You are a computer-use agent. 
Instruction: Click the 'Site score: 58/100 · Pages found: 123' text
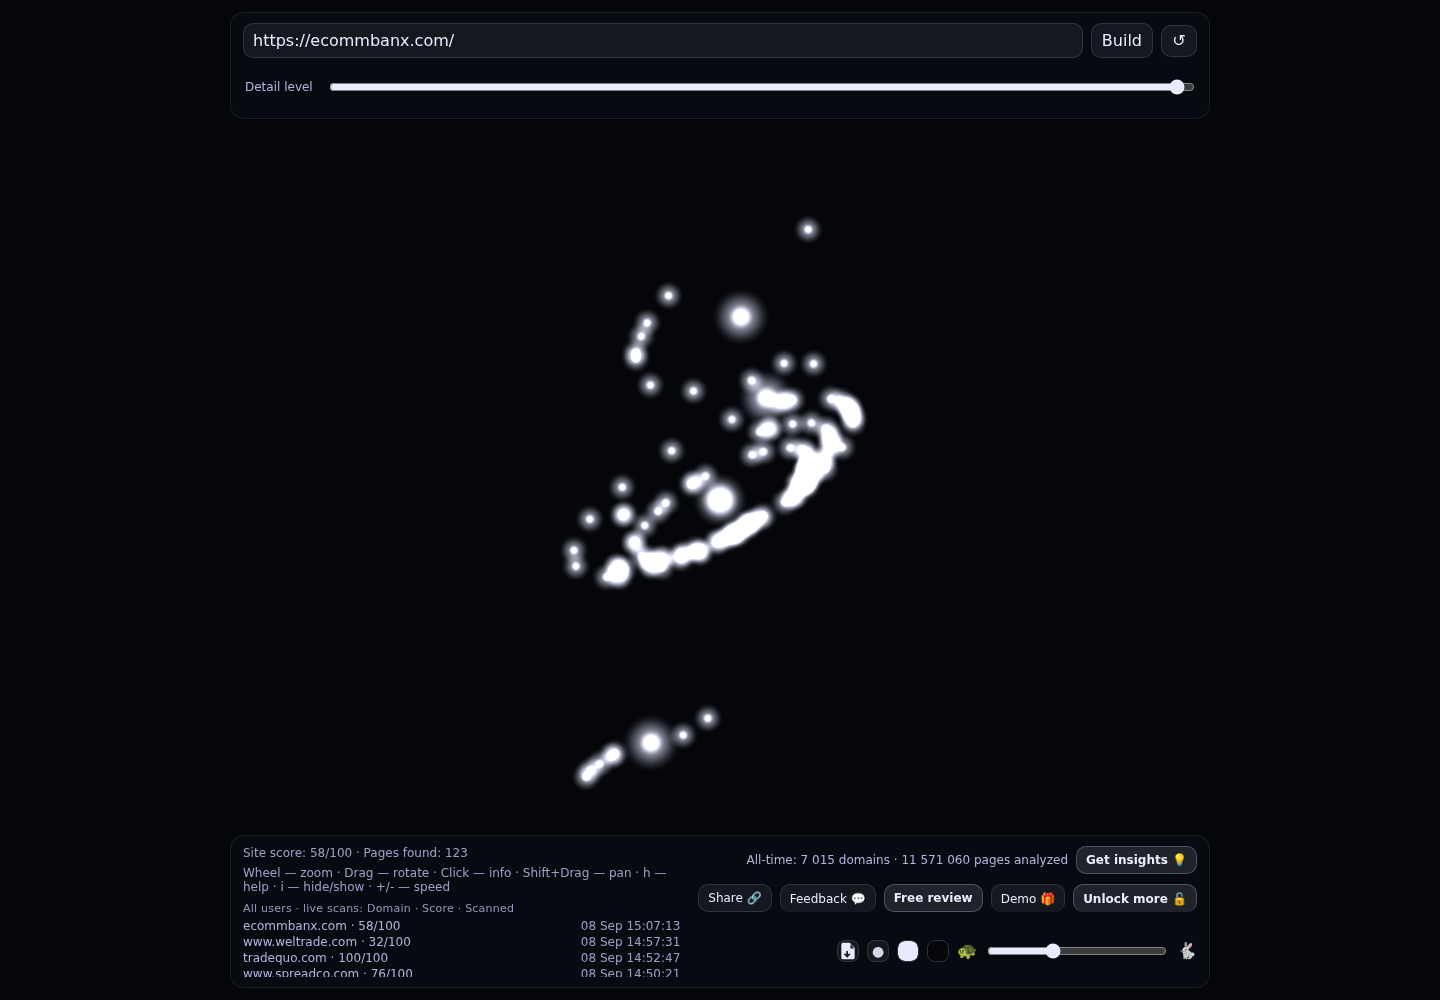point(355,853)
